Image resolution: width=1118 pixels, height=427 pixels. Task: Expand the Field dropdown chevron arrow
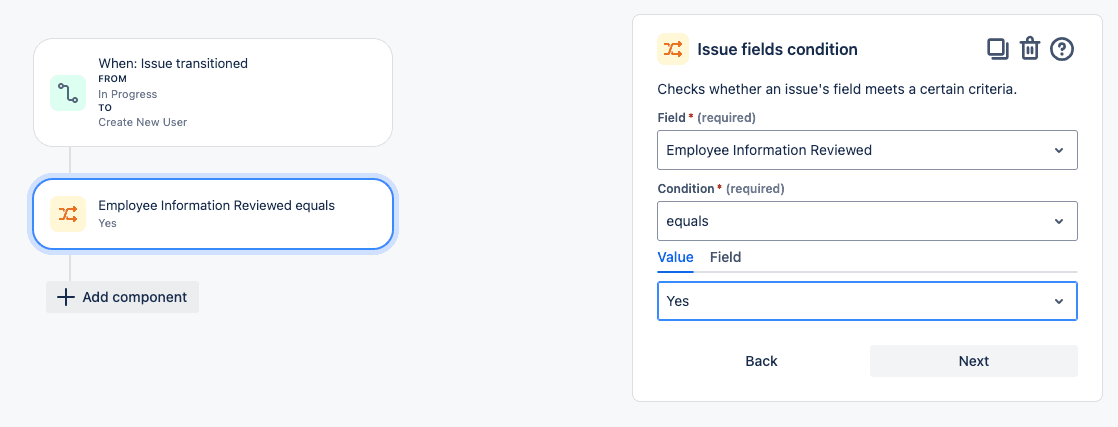click(1059, 150)
